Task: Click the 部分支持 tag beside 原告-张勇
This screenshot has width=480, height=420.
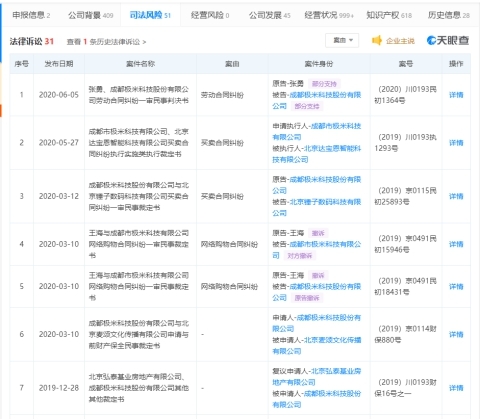Action: [324, 84]
